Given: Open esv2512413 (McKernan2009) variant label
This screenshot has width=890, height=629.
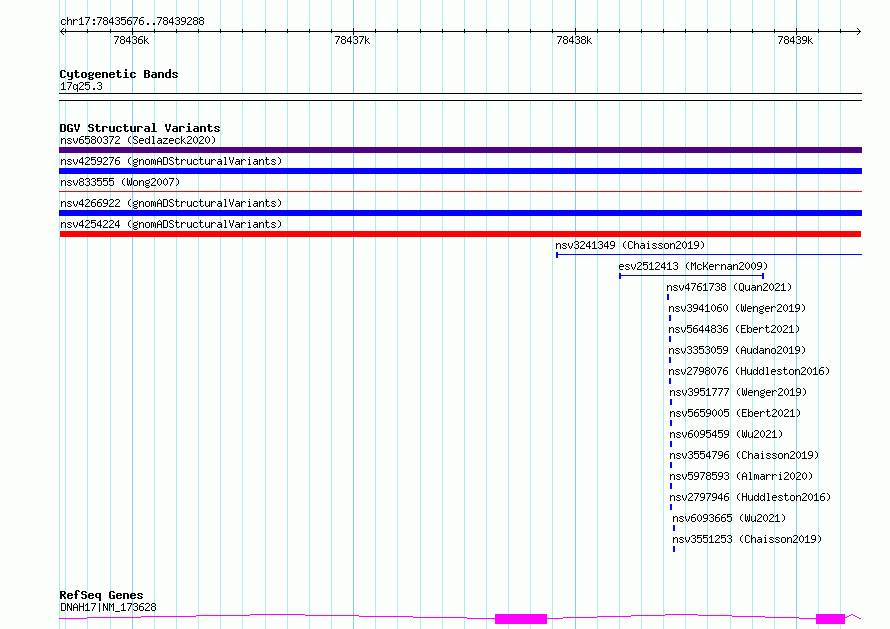Looking at the screenshot, I should coord(693,266).
